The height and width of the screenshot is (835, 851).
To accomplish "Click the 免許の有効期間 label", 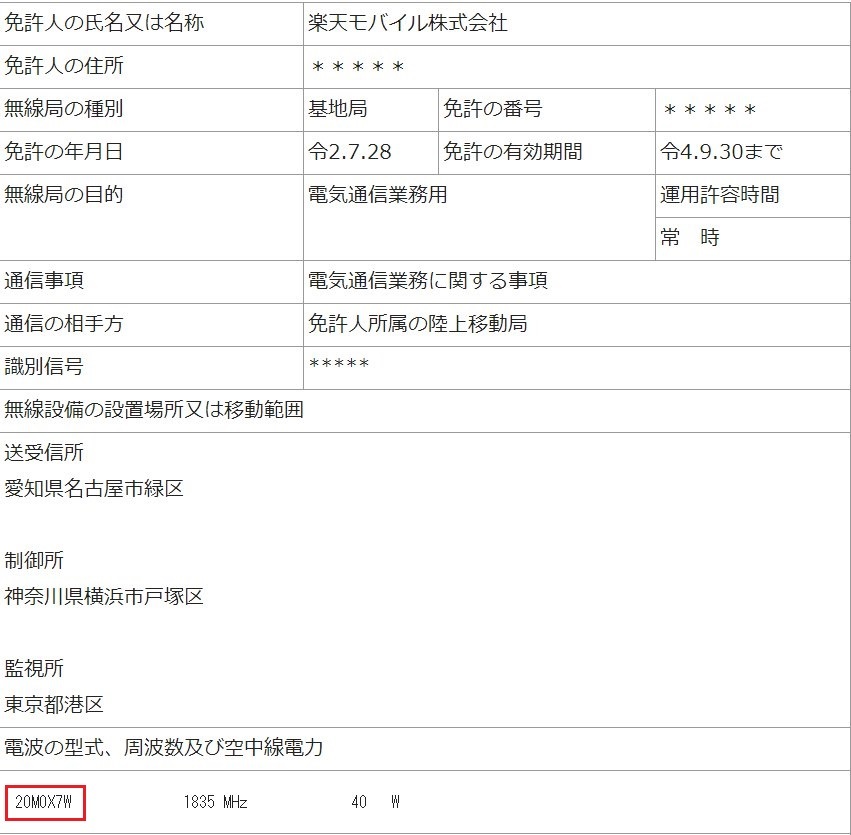I will (512, 151).
